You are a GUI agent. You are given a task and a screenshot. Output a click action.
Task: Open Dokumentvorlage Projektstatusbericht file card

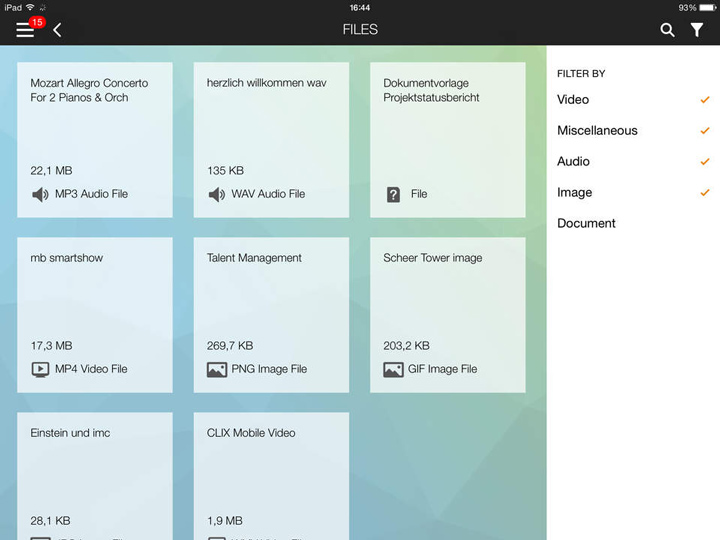448,140
